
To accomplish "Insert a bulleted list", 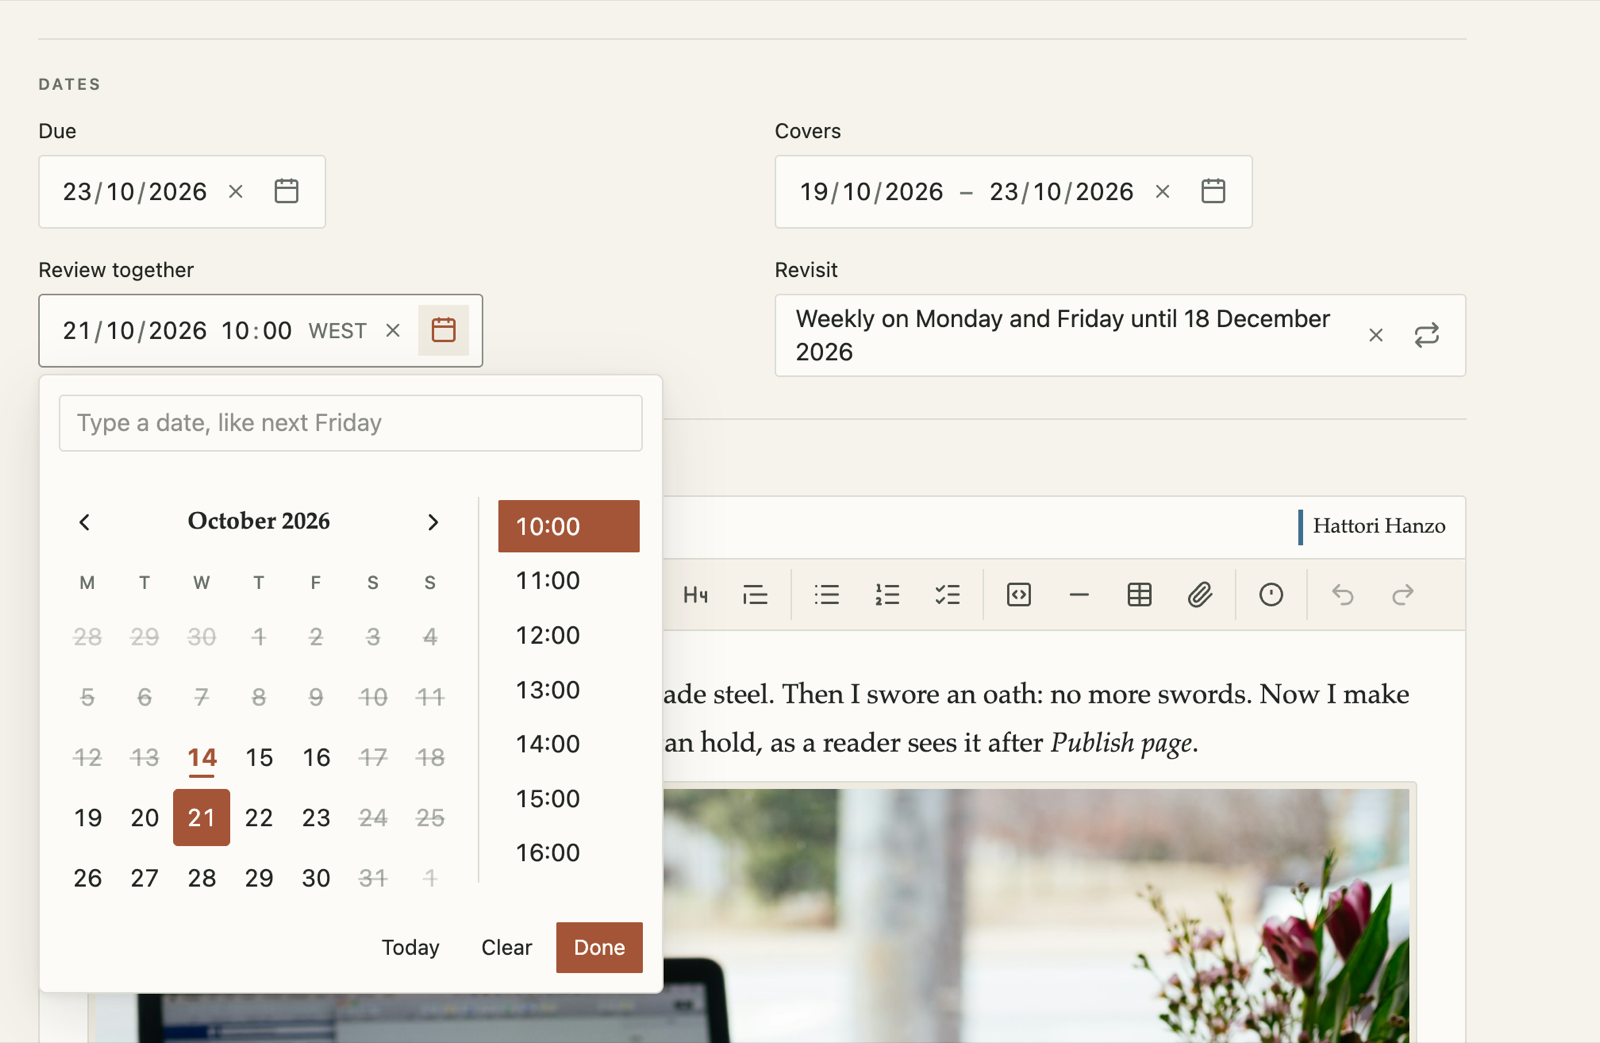I will (x=827, y=595).
